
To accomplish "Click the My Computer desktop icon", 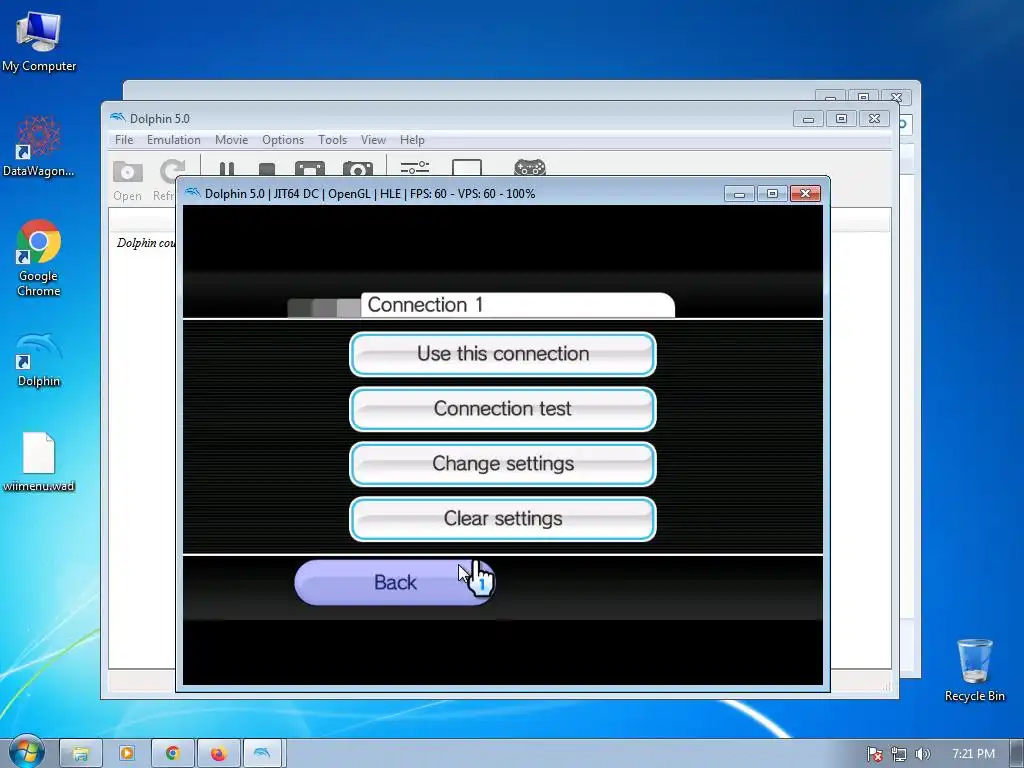I will coord(39,40).
